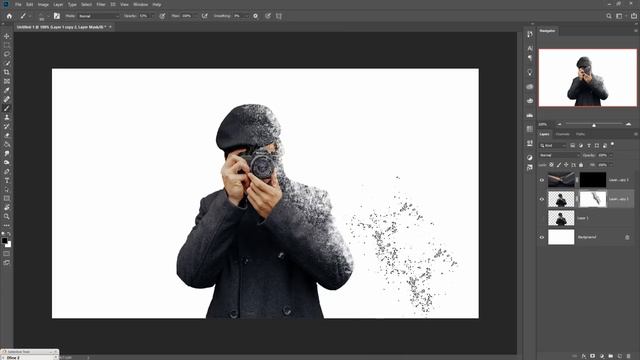Select the Horizontal Type tool
The image size is (640, 360).
click(x=7, y=180)
